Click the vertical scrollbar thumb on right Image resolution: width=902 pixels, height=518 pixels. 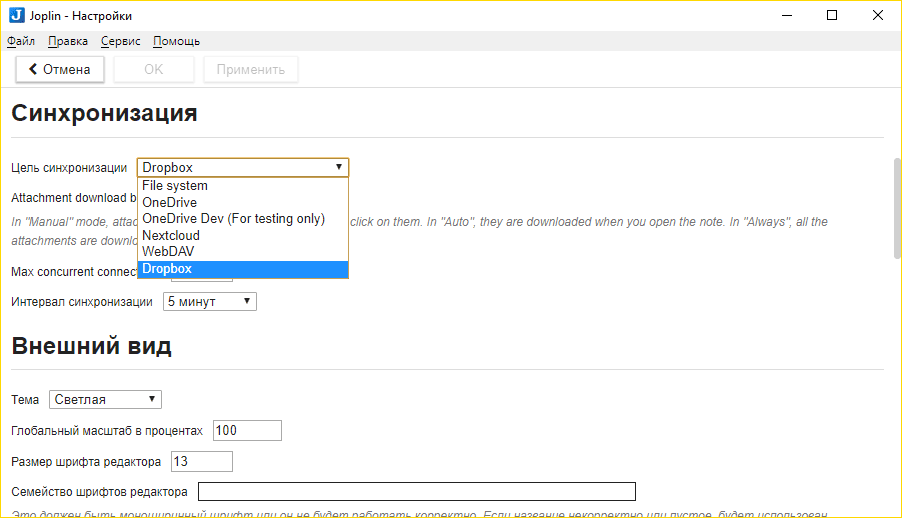pos(897,208)
